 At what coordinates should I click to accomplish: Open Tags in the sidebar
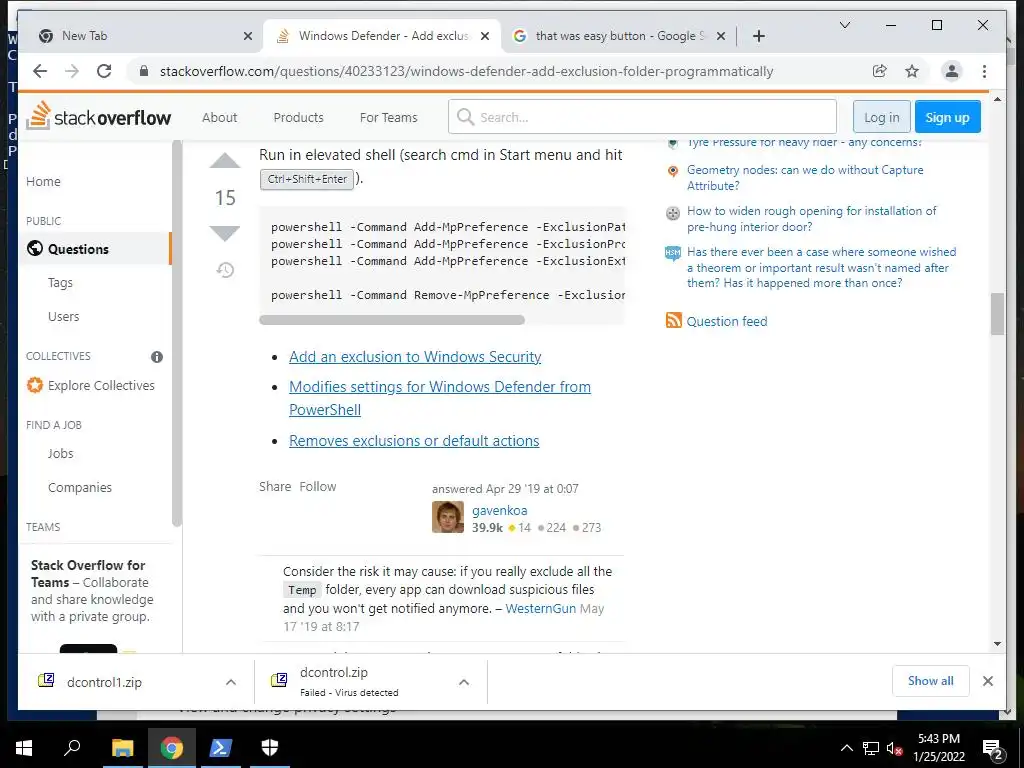[x=60, y=283]
